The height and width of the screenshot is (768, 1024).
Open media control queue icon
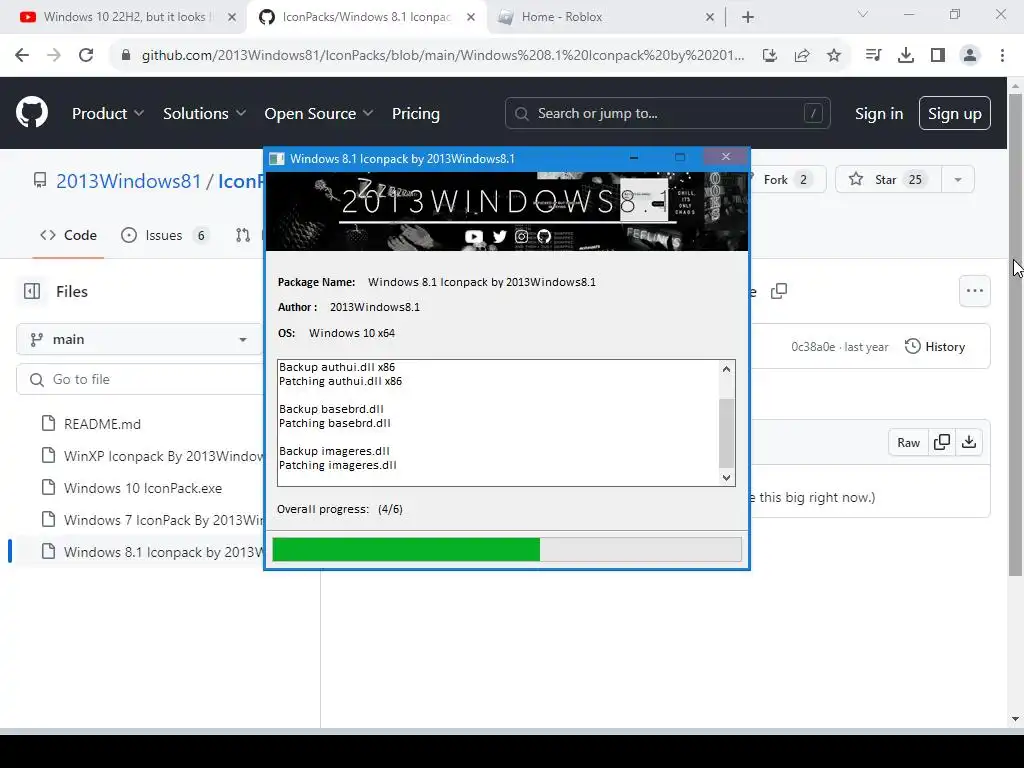[873, 56]
